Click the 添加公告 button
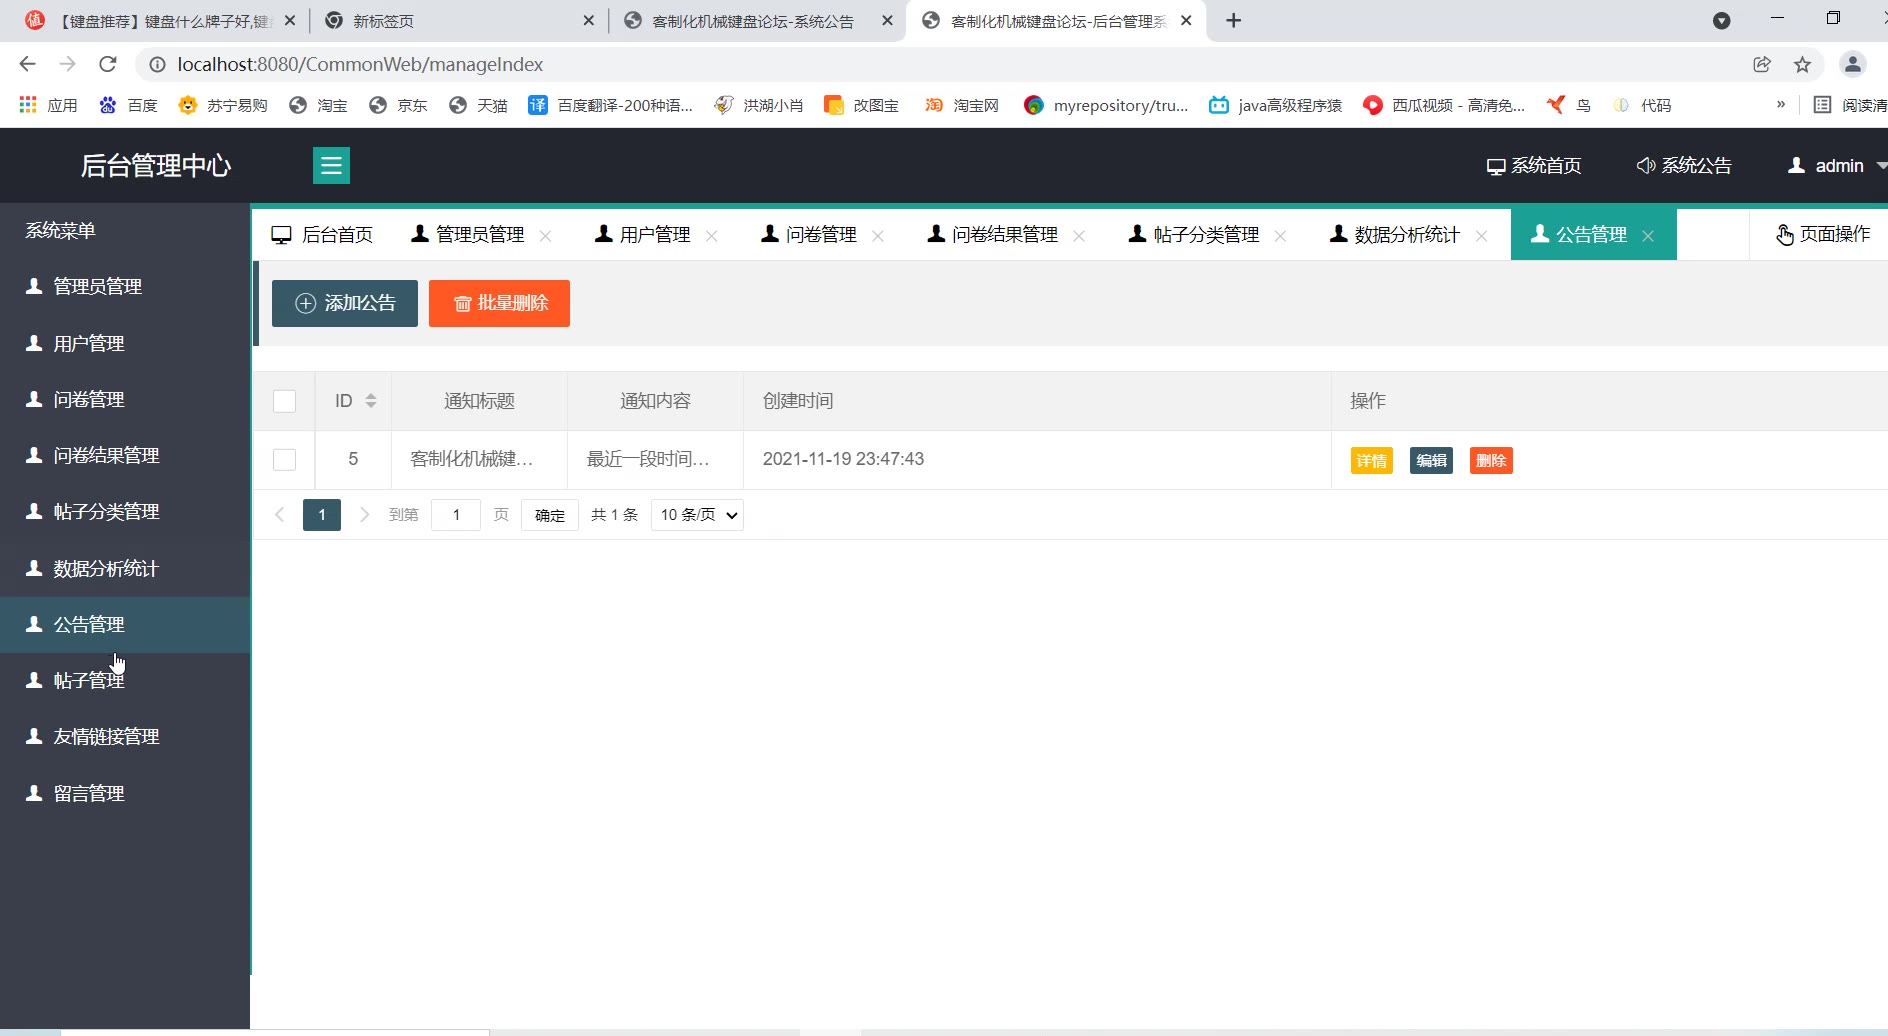The height and width of the screenshot is (1036, 1888). tap(345, 303)
